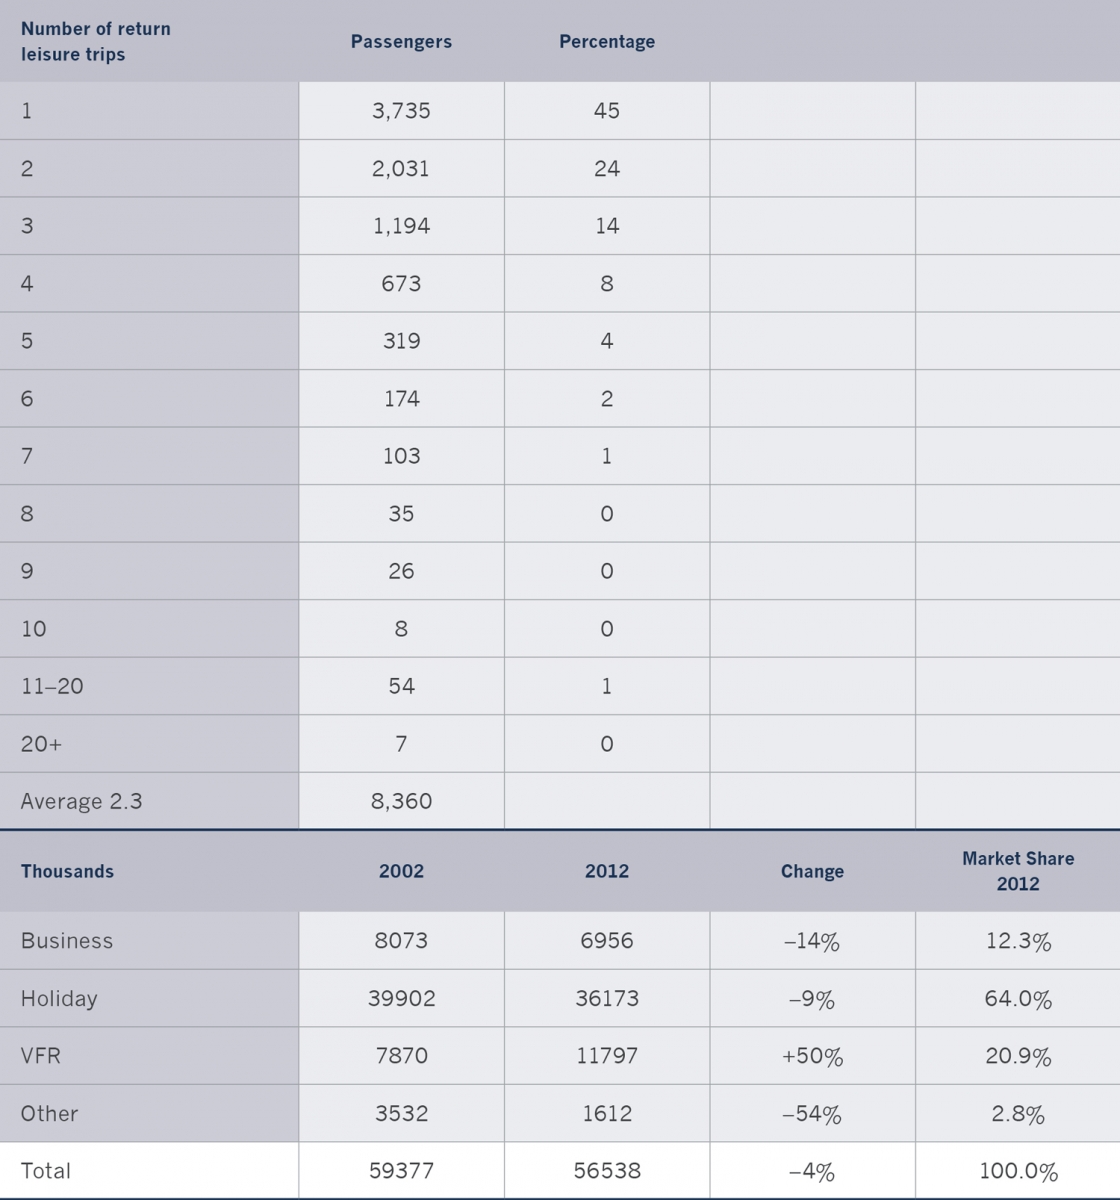Select the Average 2.3 row label
This screenshot has width=1120, height=1200.
click(81, 801)
